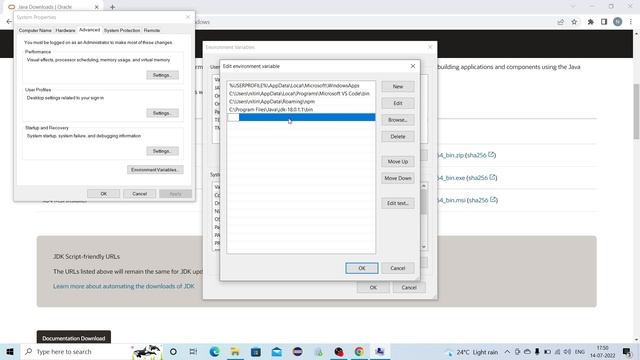640x360 pixels.
Task: Click the Edit text... button
Action: pos(398,203)
